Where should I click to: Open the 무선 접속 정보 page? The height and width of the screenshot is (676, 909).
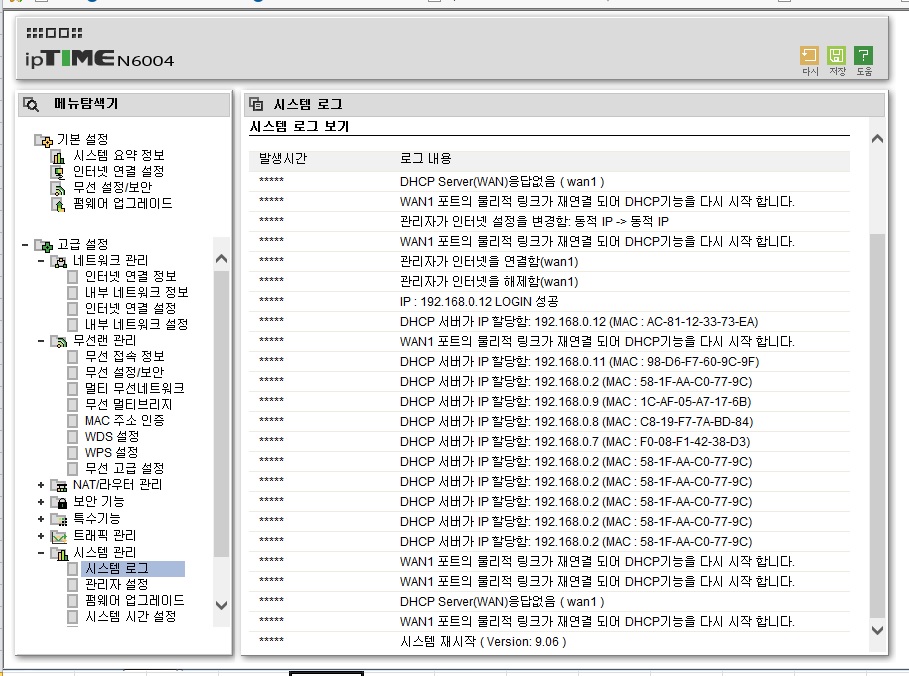tap(125, 357)
